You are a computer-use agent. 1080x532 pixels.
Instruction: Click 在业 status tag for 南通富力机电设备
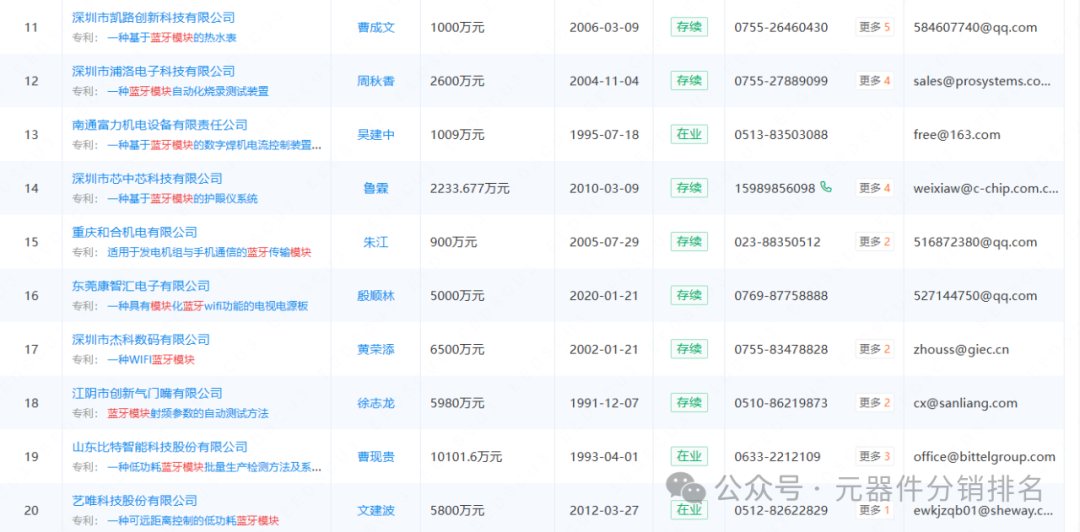[x=689, y=135]
